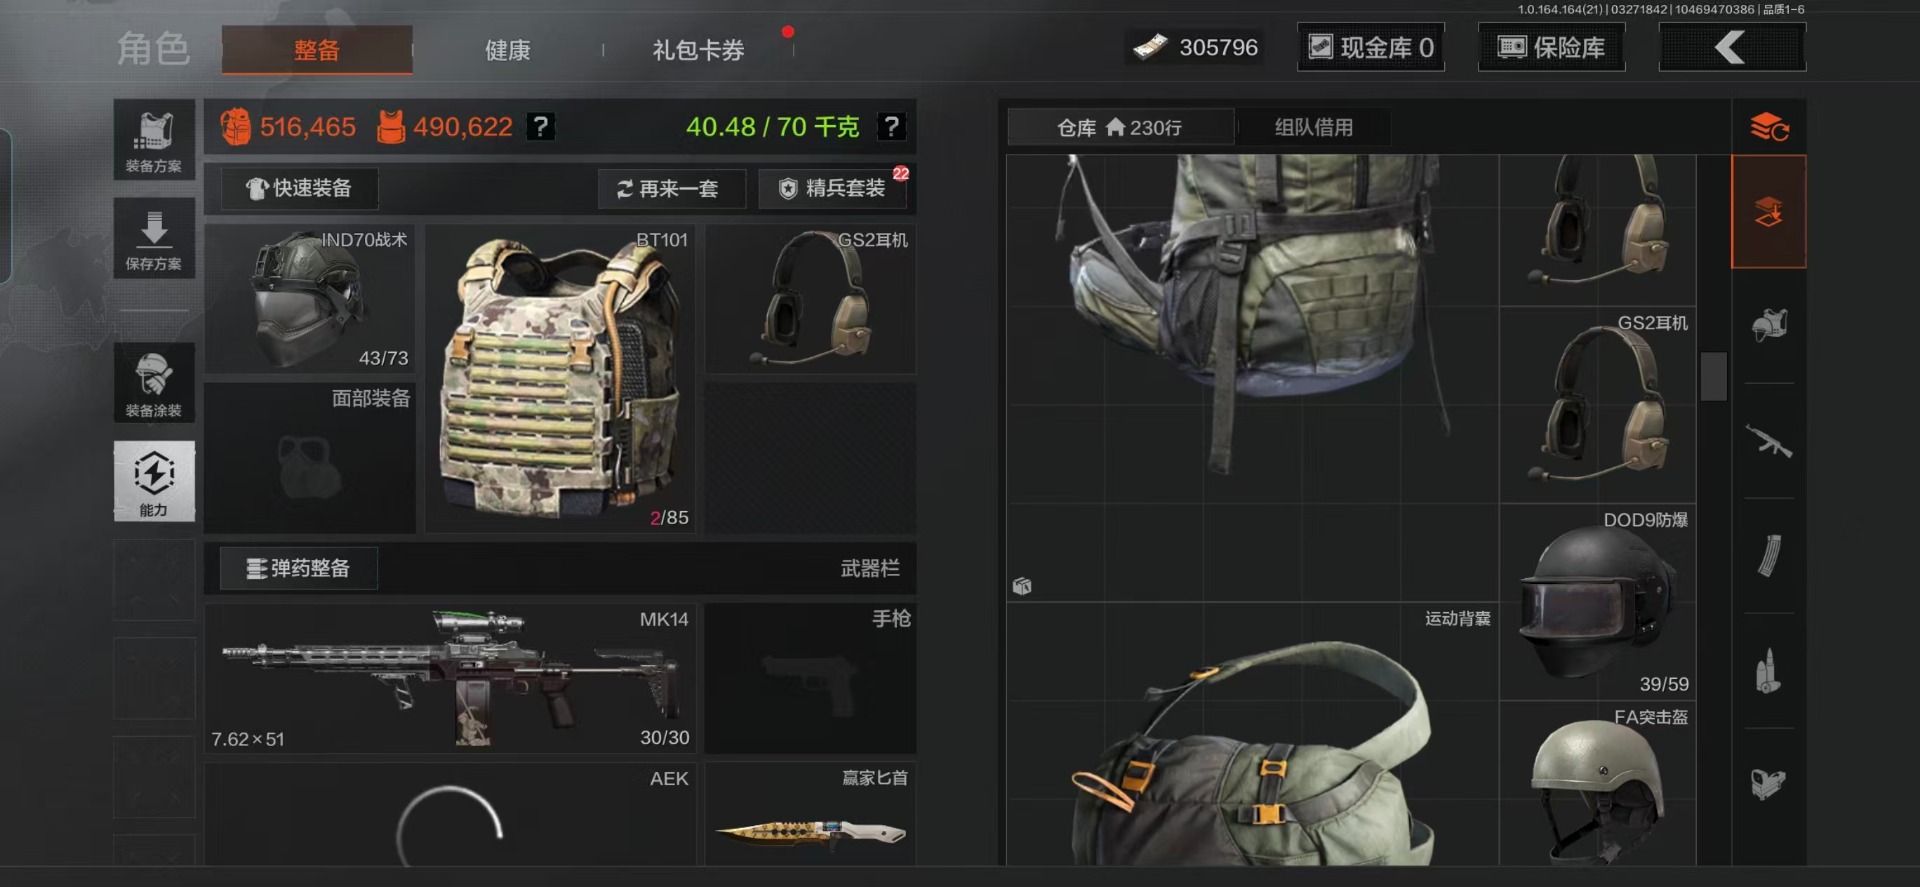The width and height of the screenshot is (1920, 887).
Task: Select the AEK weapon slot
Action: click(x=450, y=814)
